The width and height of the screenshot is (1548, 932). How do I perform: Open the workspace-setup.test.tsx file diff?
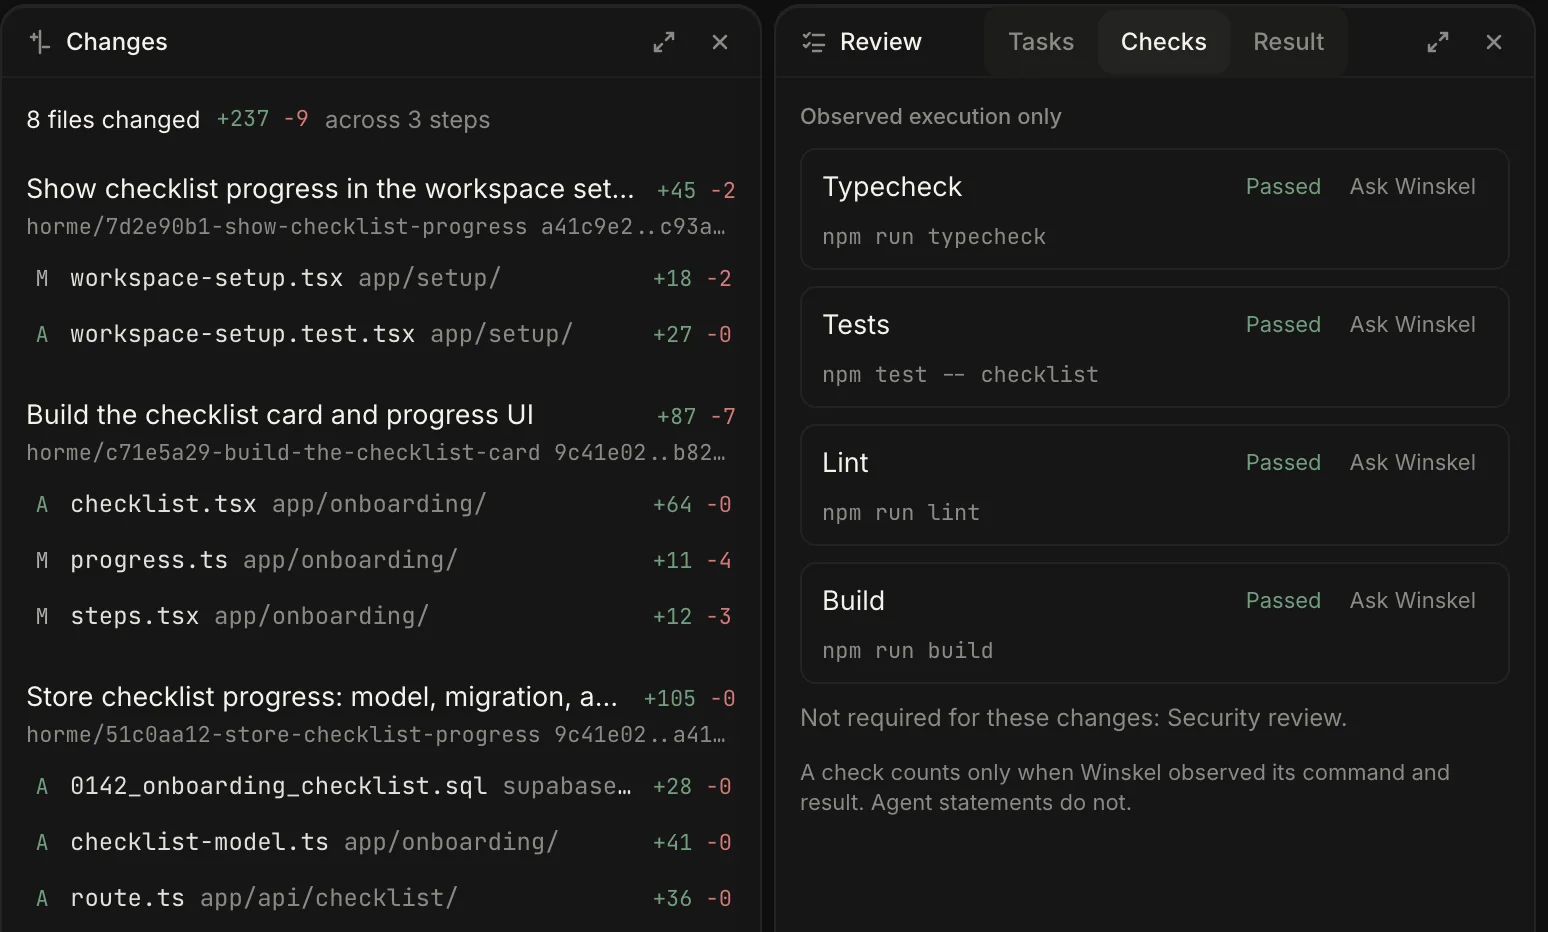click(383, 334)
